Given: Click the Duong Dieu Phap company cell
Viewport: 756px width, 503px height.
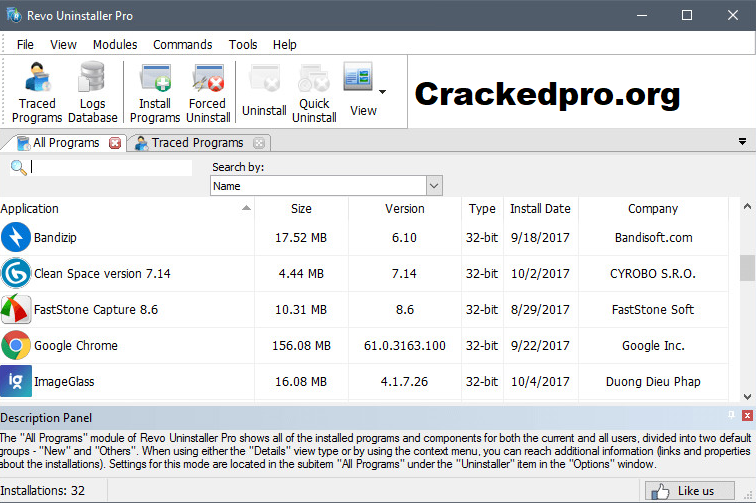Looking at the screenshot, I should (653, 381).
